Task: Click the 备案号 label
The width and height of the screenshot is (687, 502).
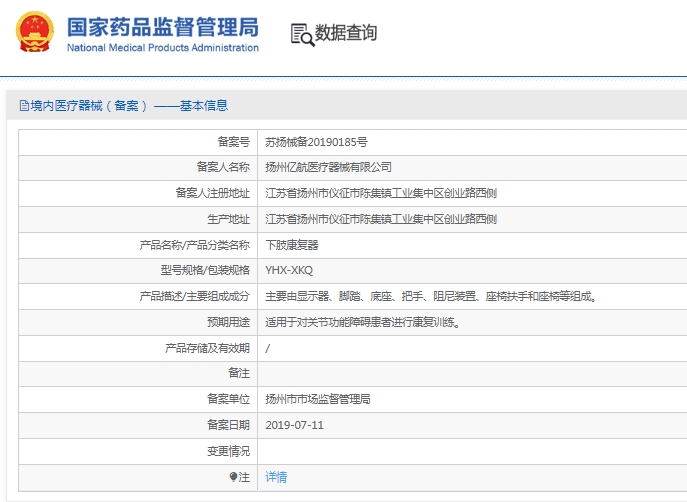Action: coord(234,142)
